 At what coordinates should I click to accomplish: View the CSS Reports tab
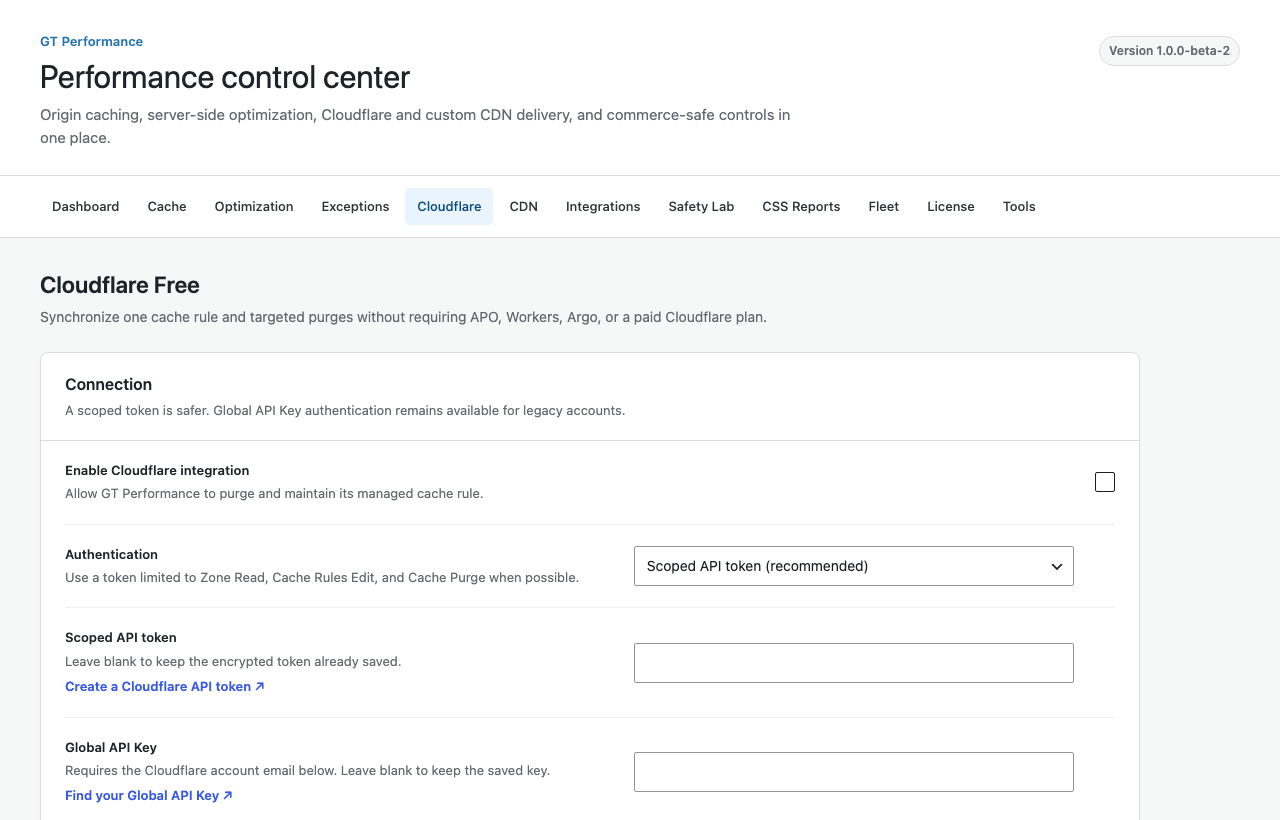pyautogui.click(x=801, y=206)
